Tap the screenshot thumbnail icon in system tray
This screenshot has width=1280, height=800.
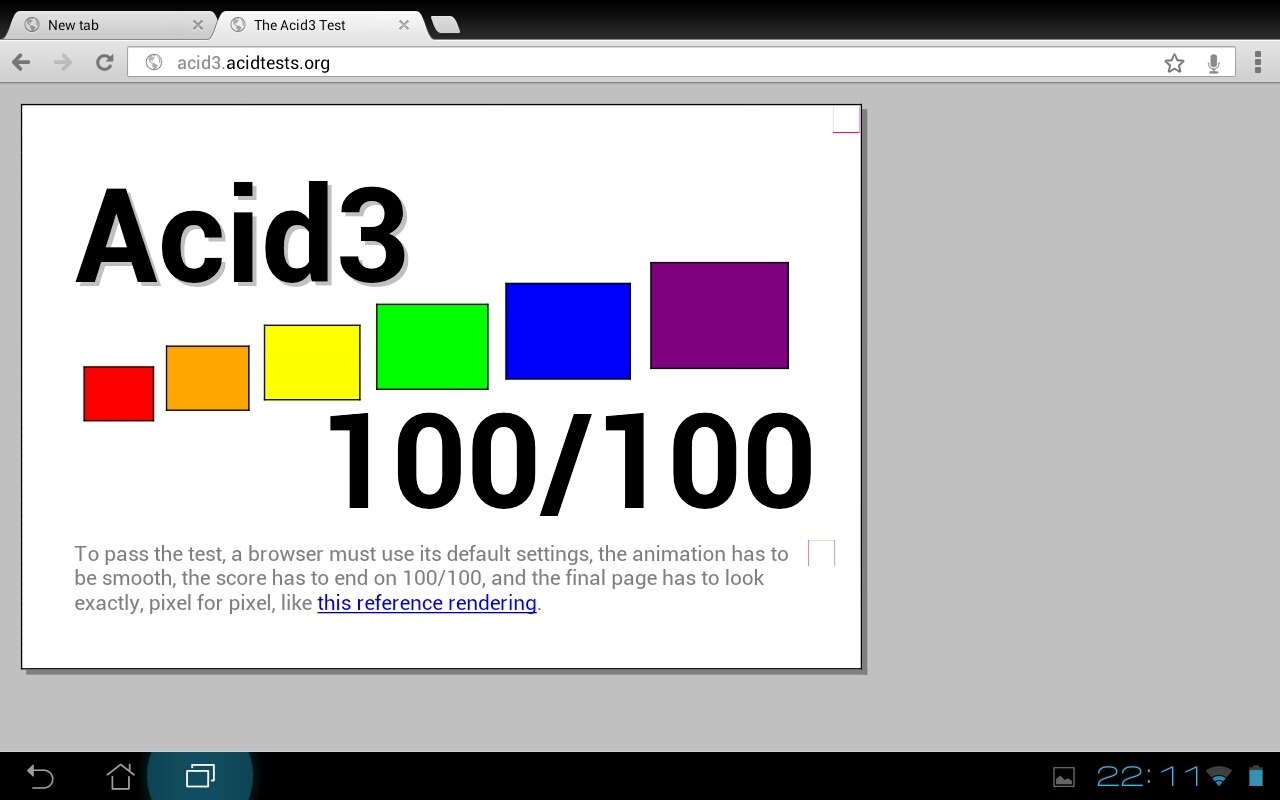click(x=1064, y=776)
